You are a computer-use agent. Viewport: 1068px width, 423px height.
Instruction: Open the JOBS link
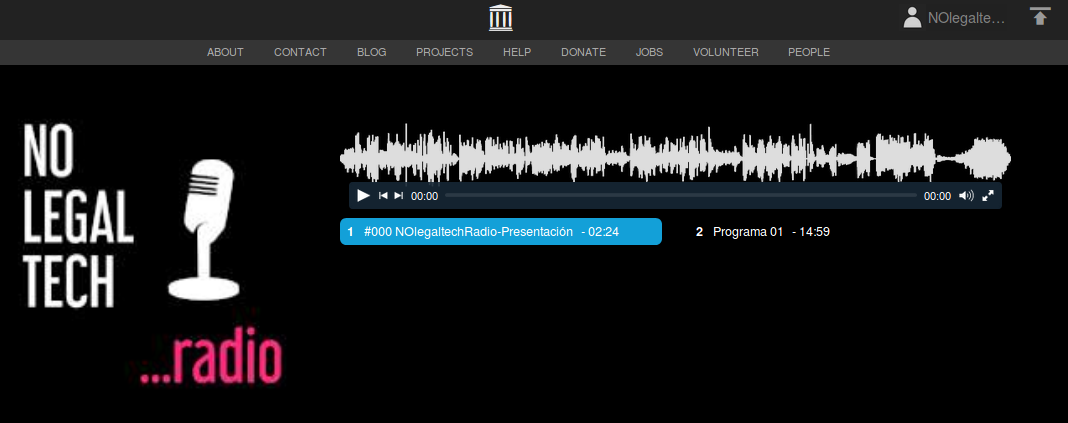[649, 52]
